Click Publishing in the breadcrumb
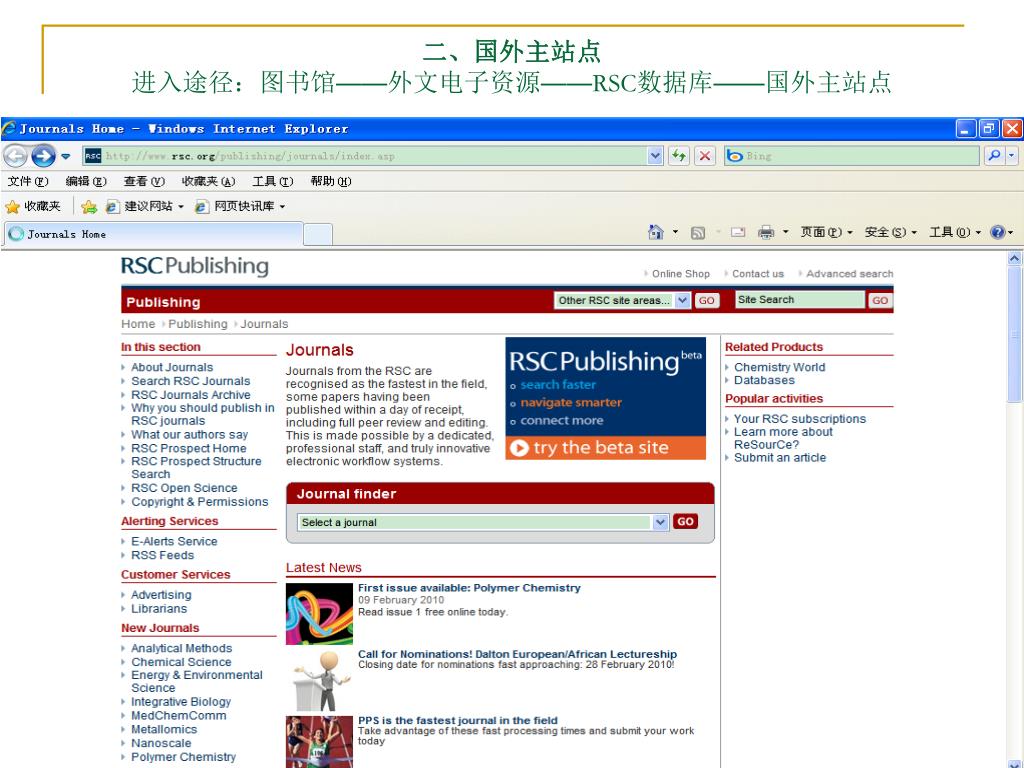1024x768 pixels. [x=198, y=324]
